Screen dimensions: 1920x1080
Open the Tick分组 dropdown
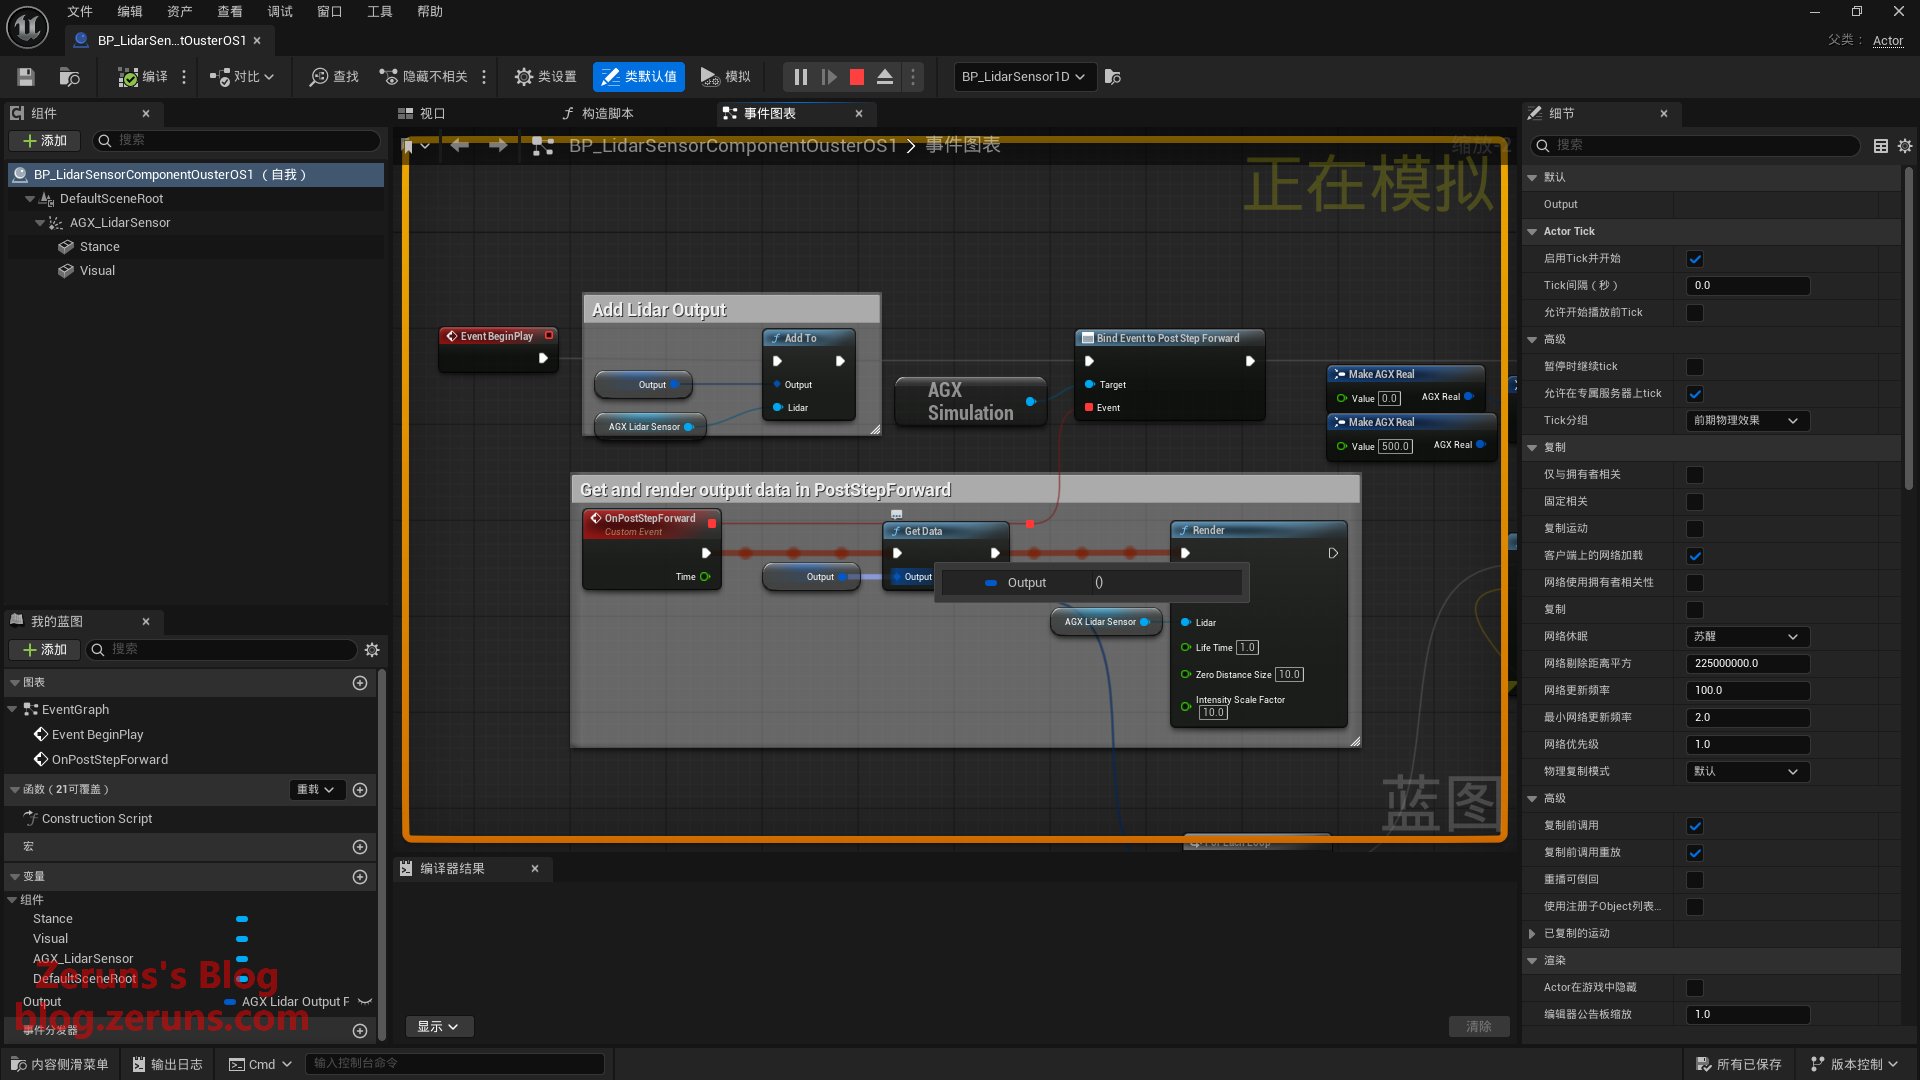pos(1746,421)
